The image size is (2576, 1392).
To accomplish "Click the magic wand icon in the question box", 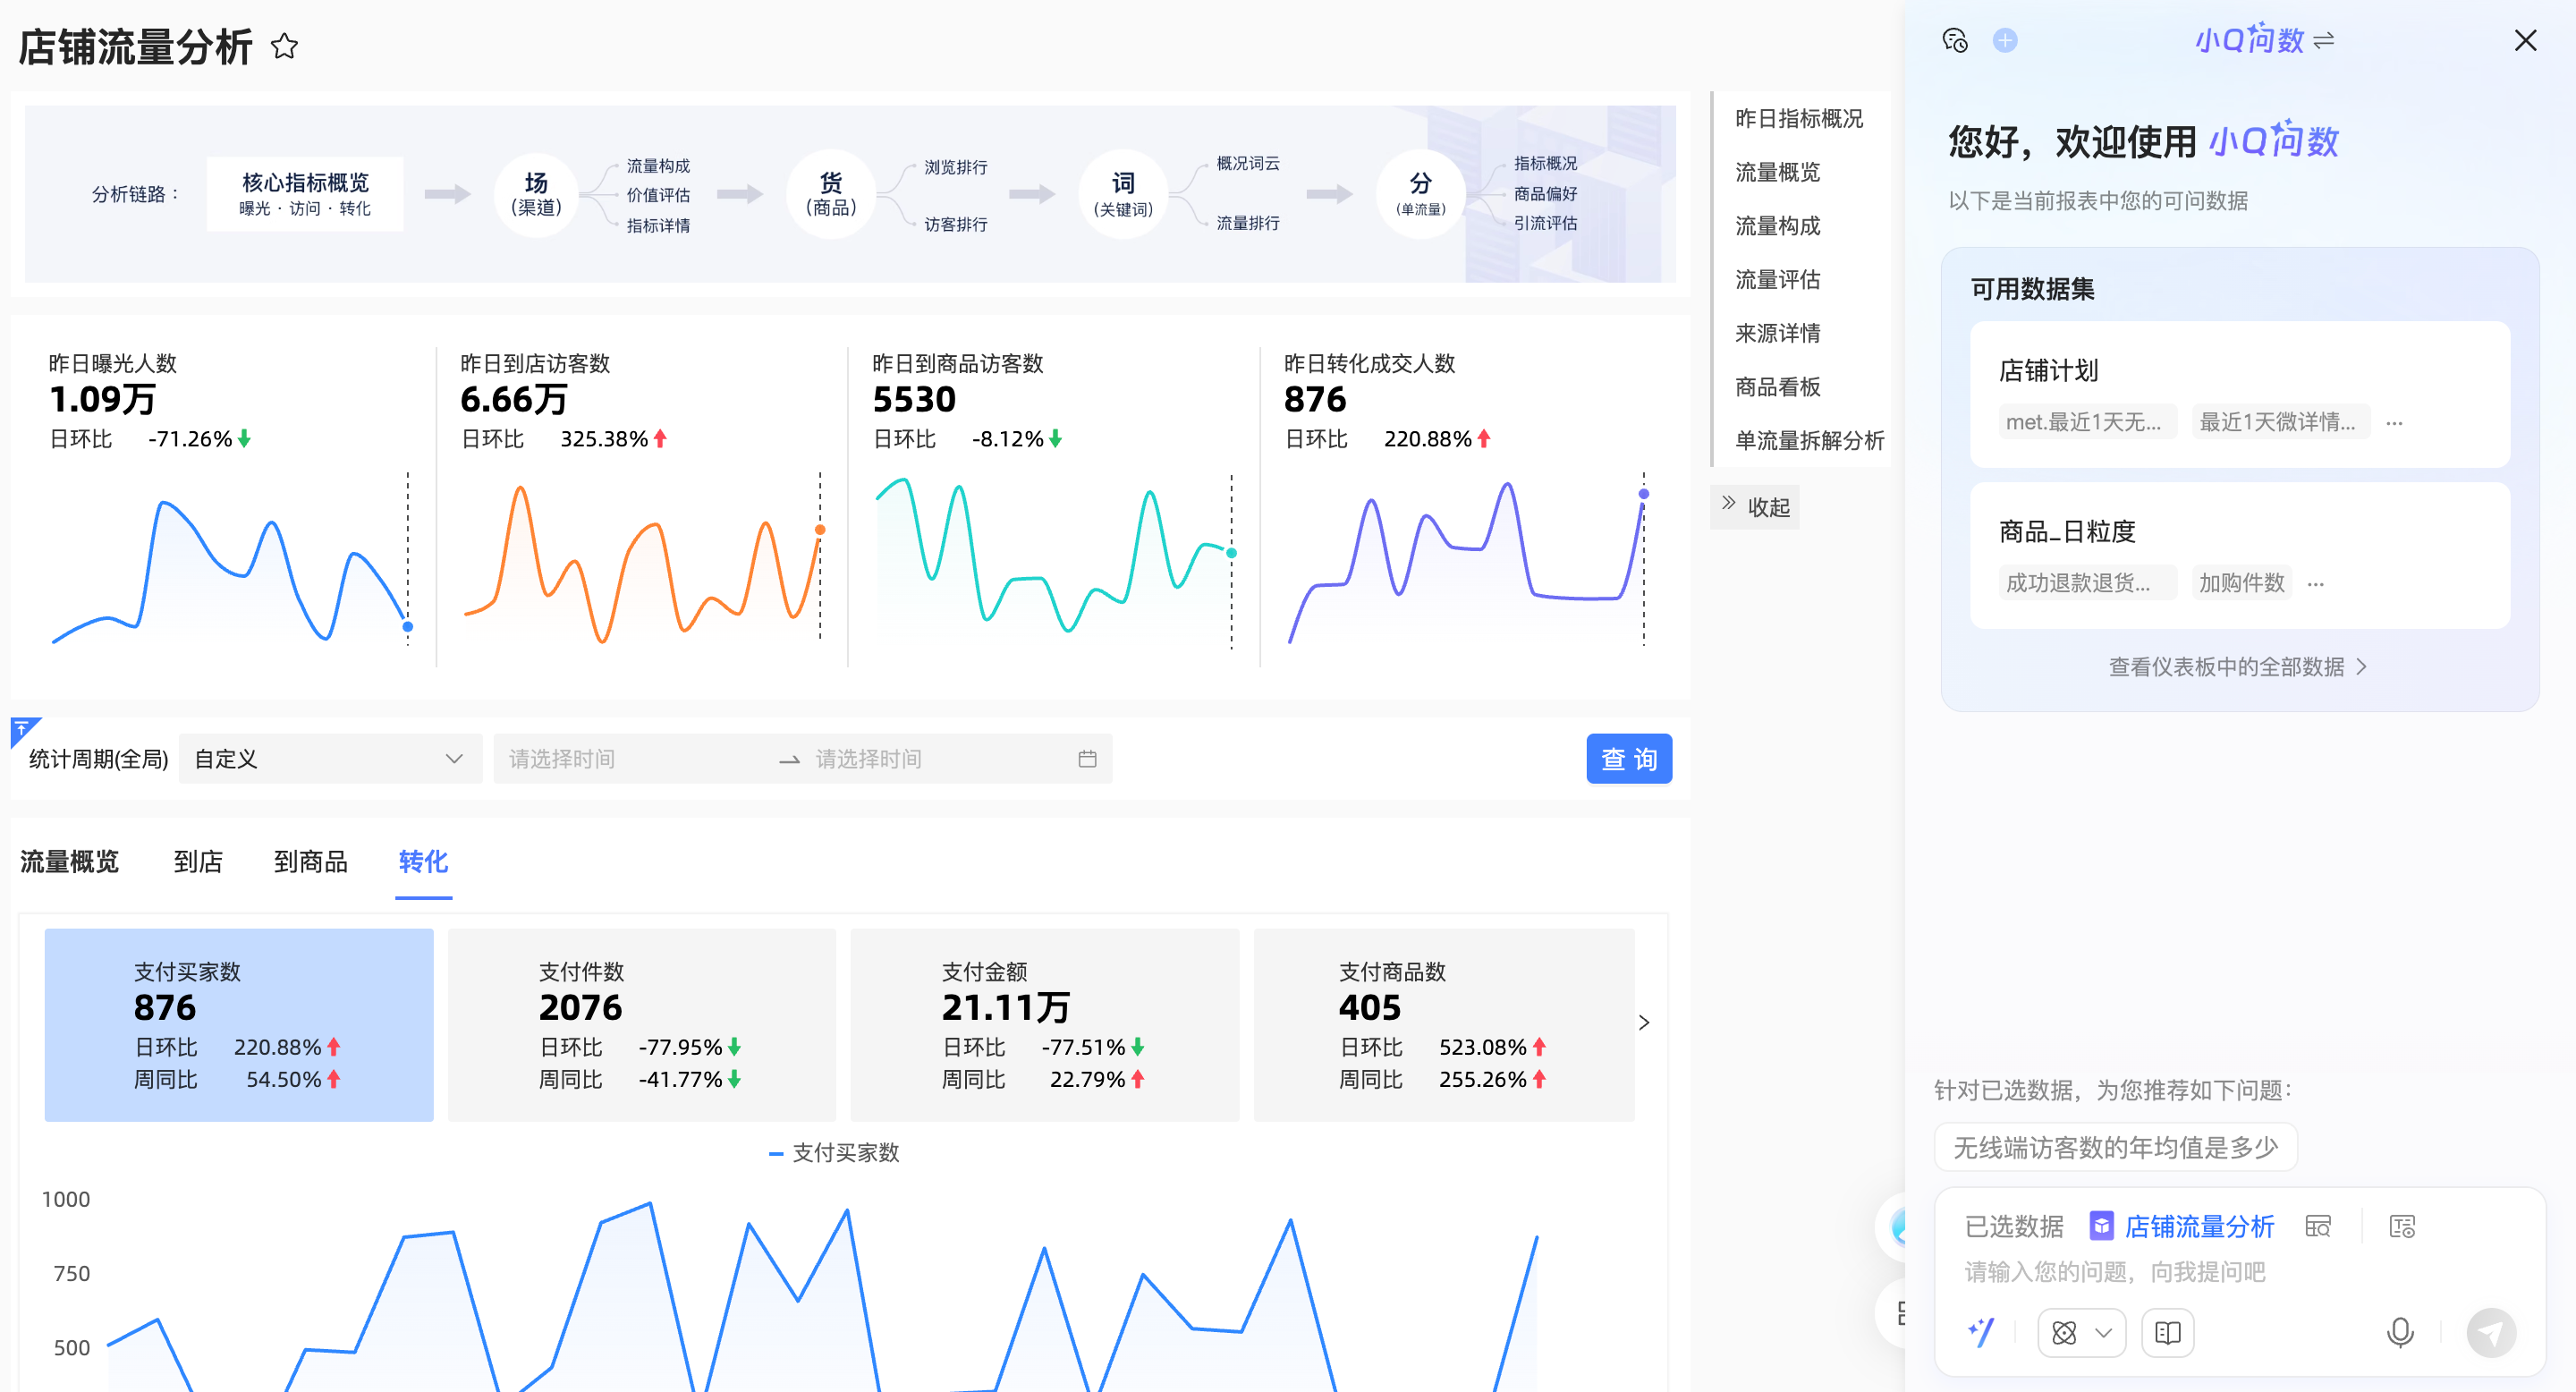I will pyautogui.click(x=1981, y=1332).
